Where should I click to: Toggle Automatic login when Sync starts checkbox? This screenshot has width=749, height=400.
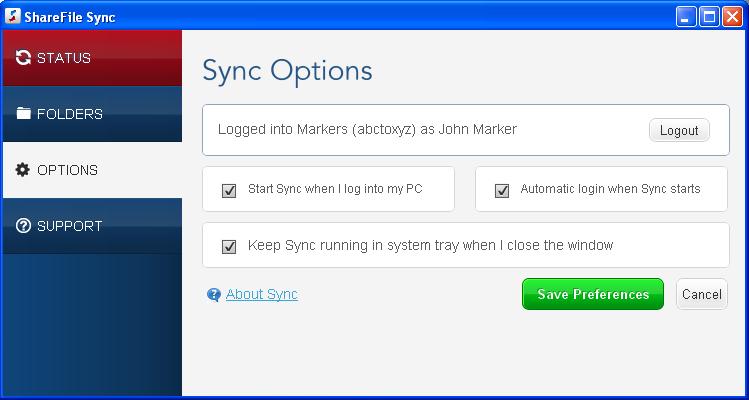point(502,191)
